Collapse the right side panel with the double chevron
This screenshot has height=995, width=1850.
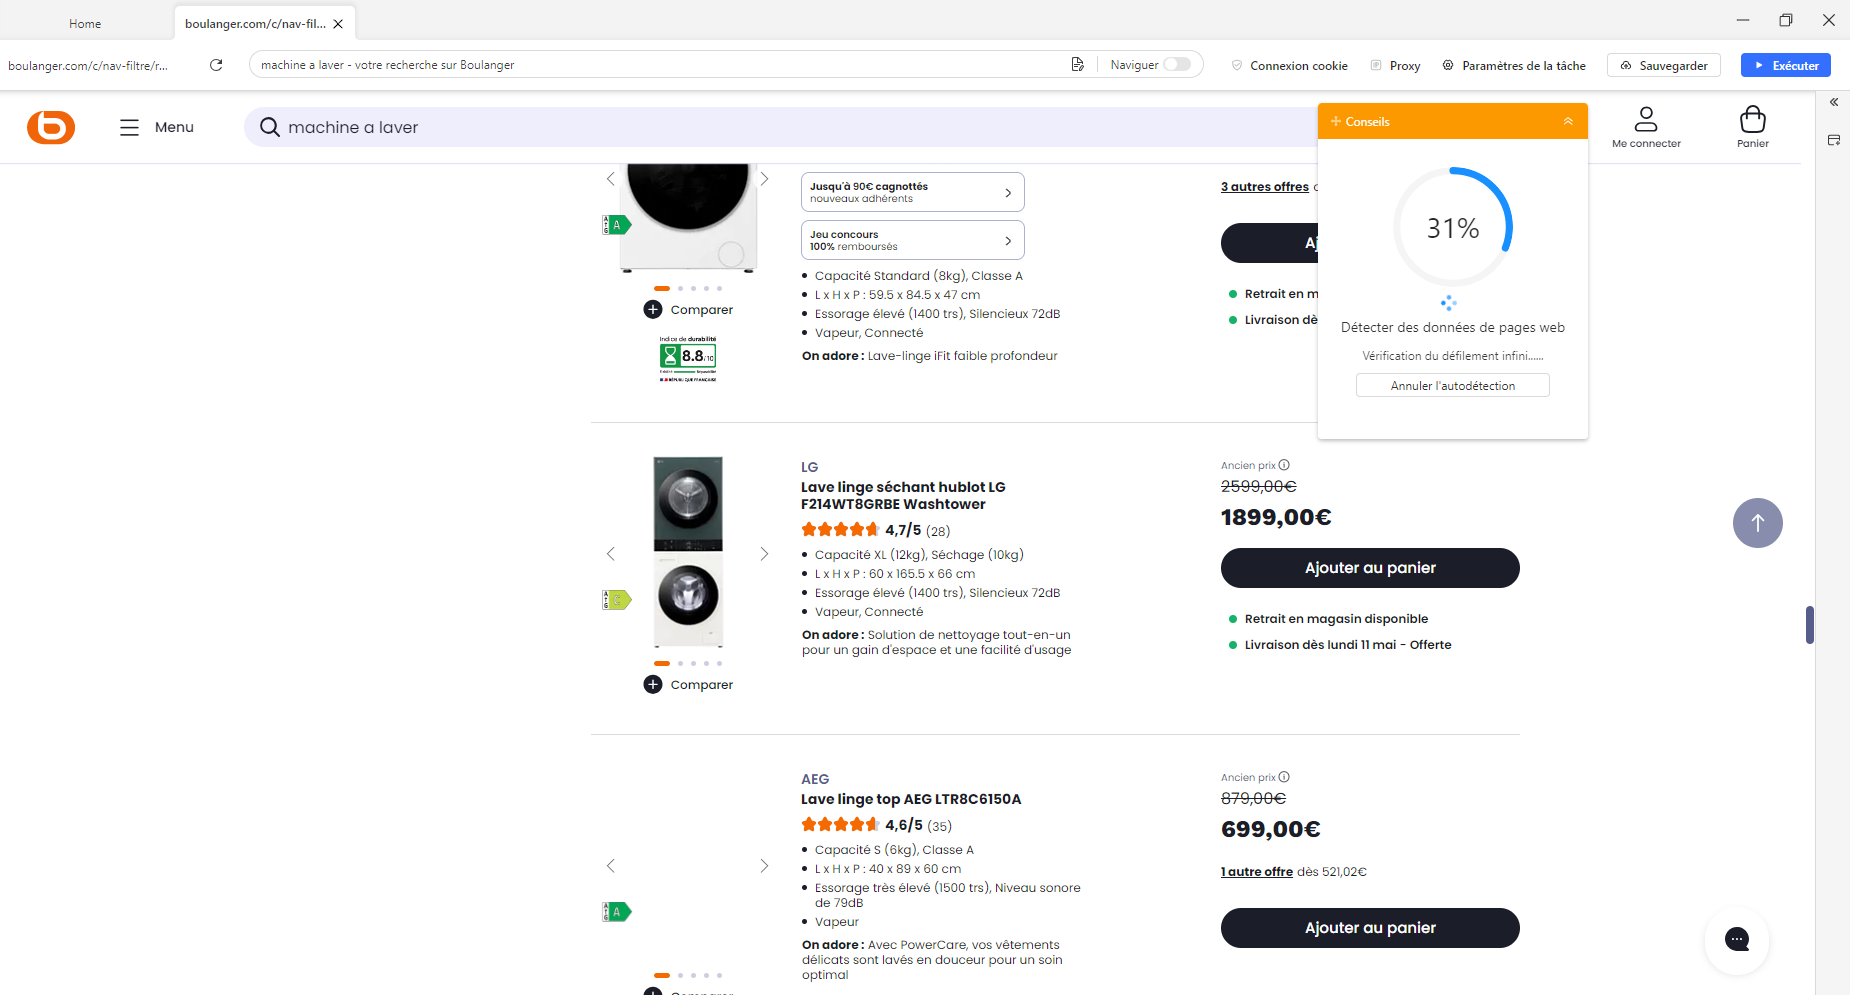coord(1834,102)
